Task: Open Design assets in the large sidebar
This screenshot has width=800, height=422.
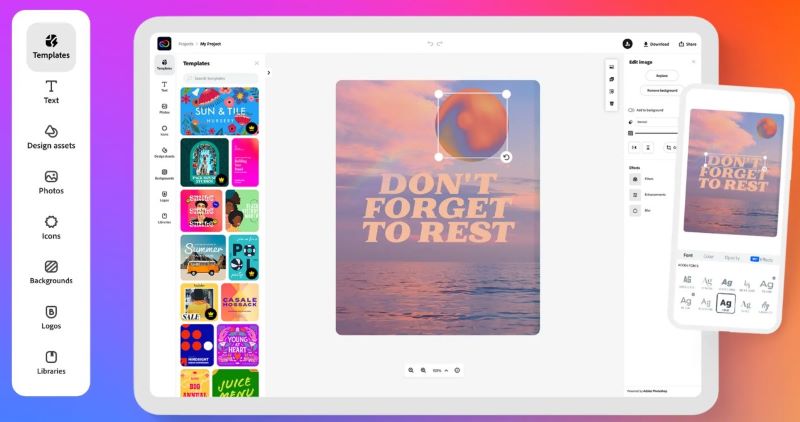Action: tap(51, 137)
